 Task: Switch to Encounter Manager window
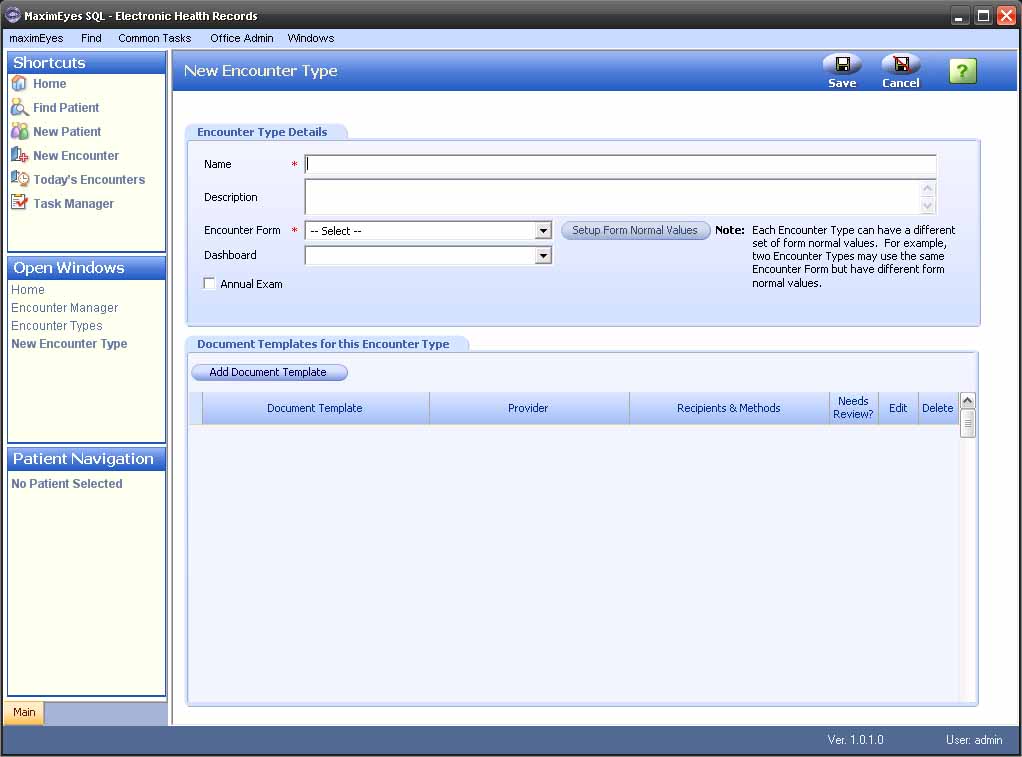65,308
